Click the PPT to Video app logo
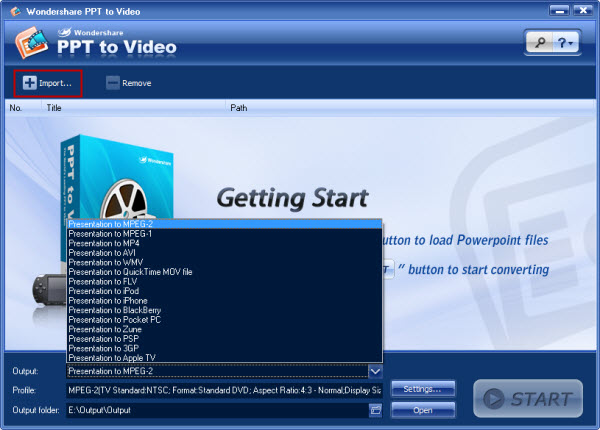 click(32, 42)
